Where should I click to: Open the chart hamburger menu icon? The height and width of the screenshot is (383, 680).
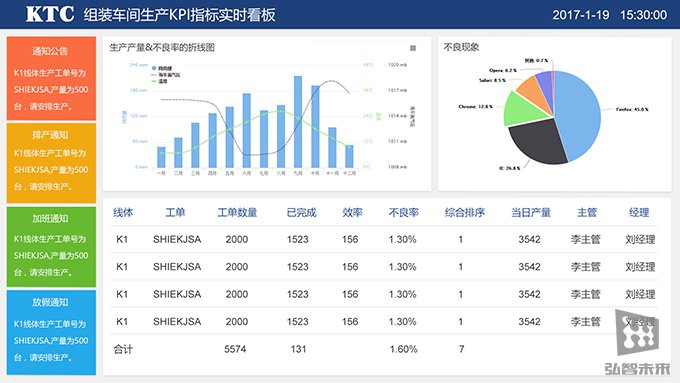click(x=413, y=48)
